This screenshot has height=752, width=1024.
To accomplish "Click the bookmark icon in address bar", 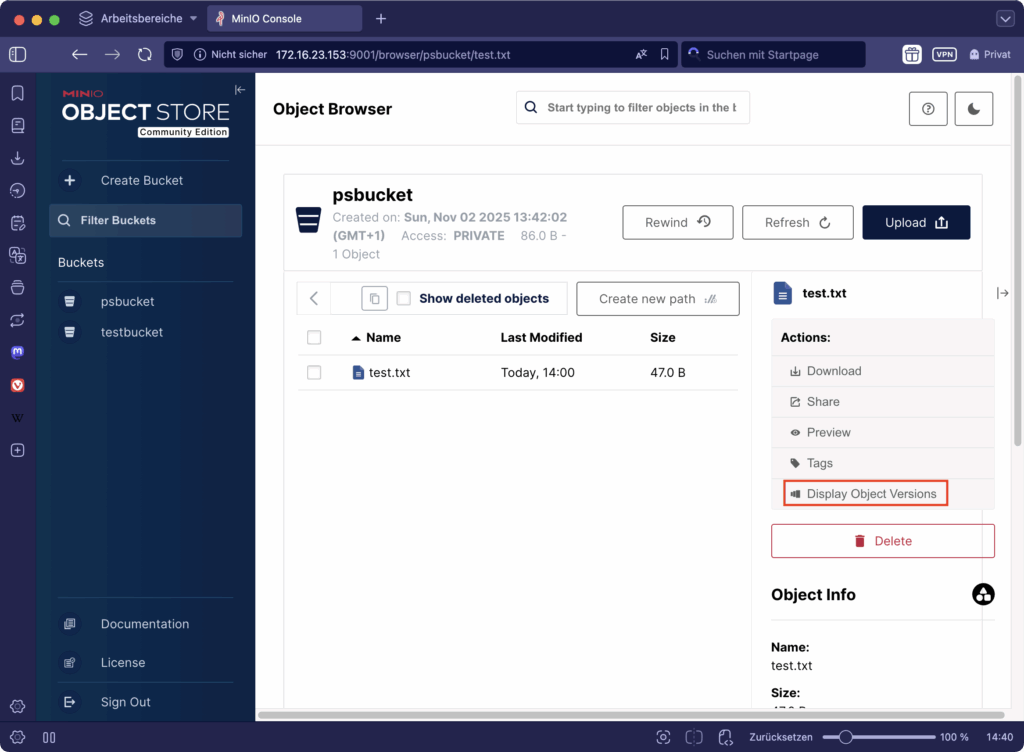I will [x=665, y=54].
